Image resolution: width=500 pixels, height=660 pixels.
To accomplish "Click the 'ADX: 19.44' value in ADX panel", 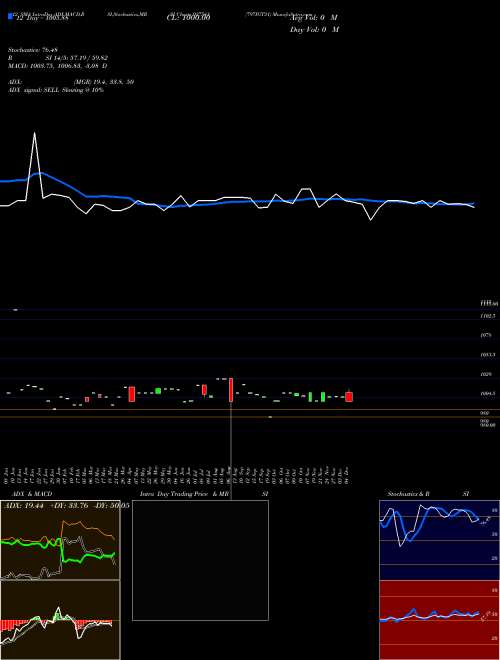I will [24, 506].
